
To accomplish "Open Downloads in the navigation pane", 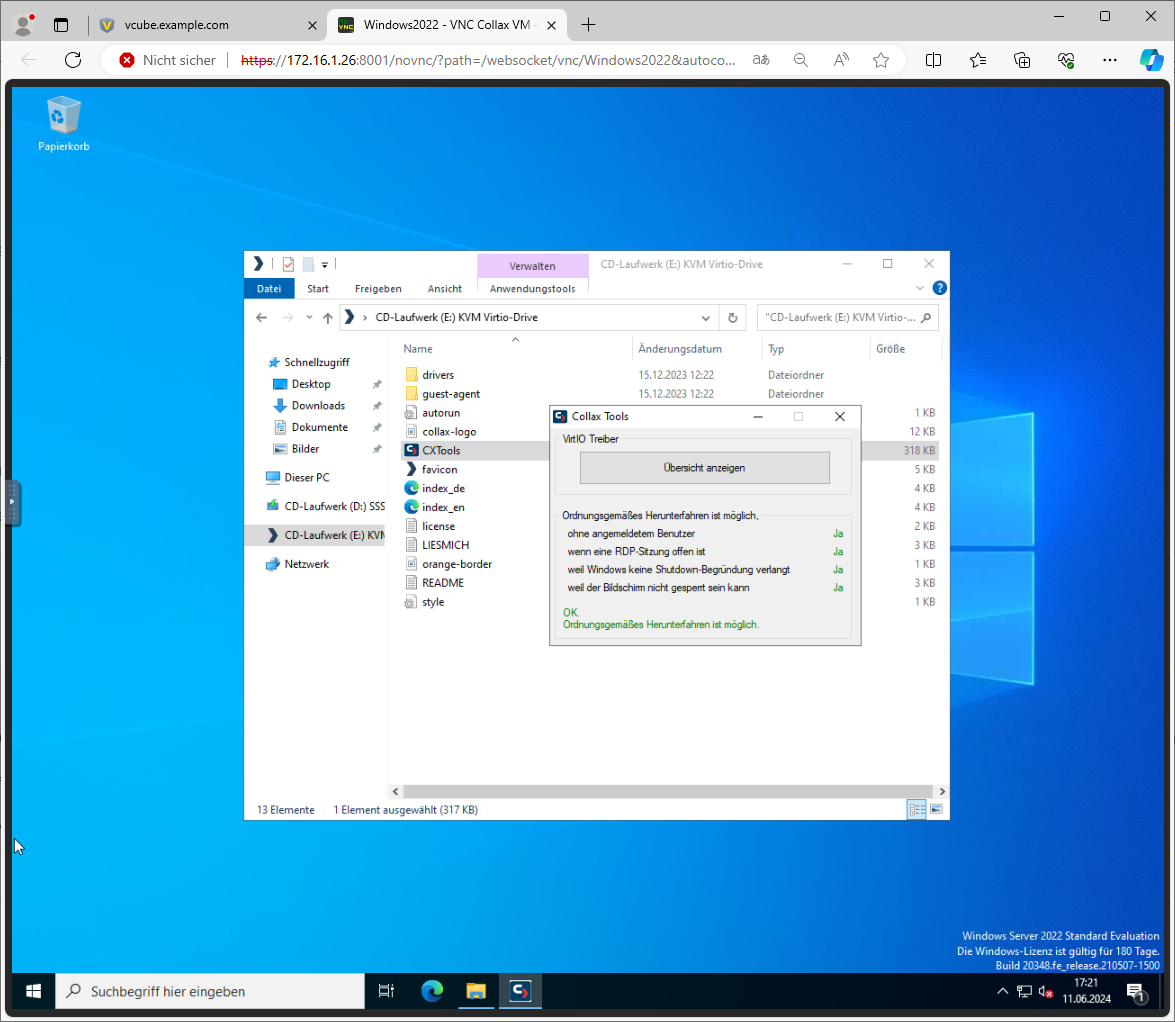I will (x=318, y=406).
